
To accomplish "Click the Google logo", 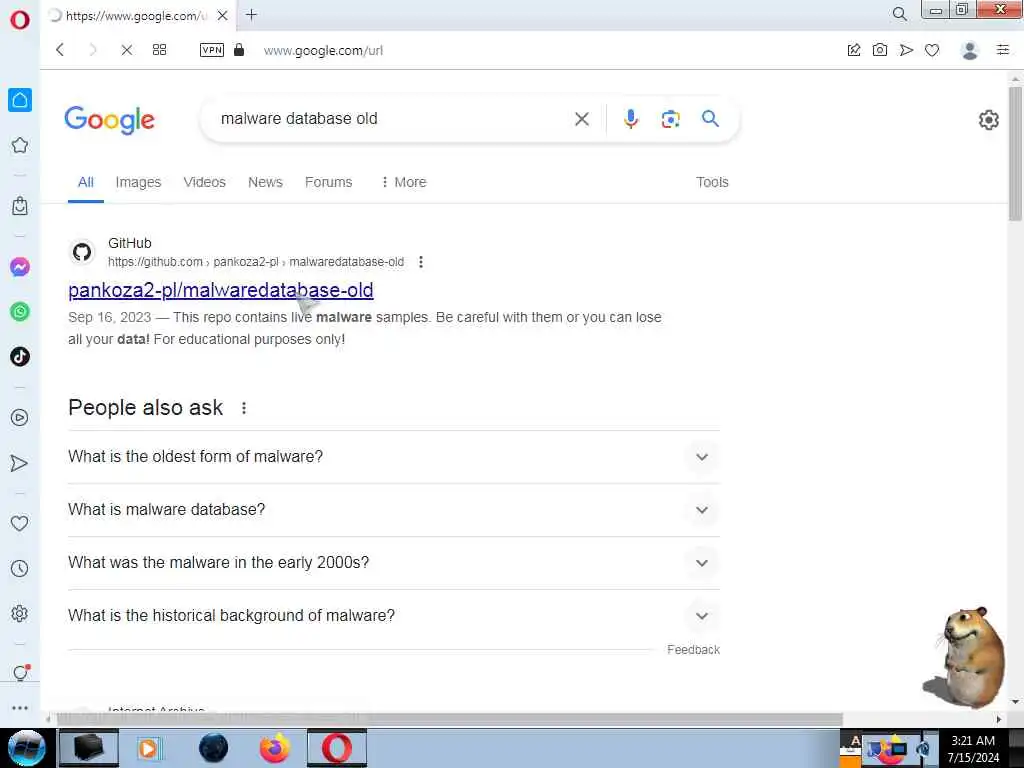I will (109, 120).
